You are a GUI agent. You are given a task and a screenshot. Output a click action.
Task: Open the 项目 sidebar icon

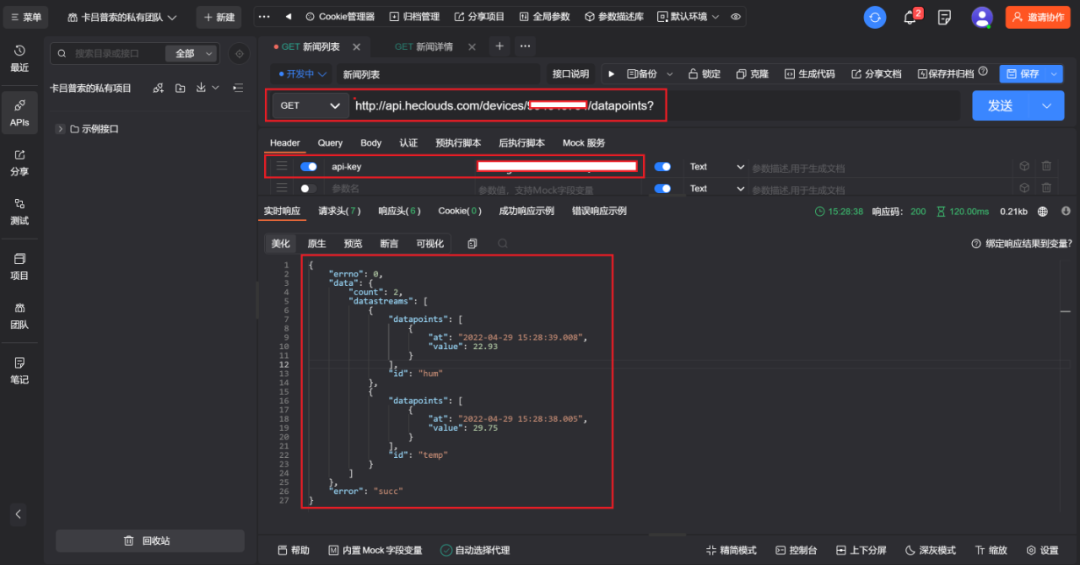19,267
